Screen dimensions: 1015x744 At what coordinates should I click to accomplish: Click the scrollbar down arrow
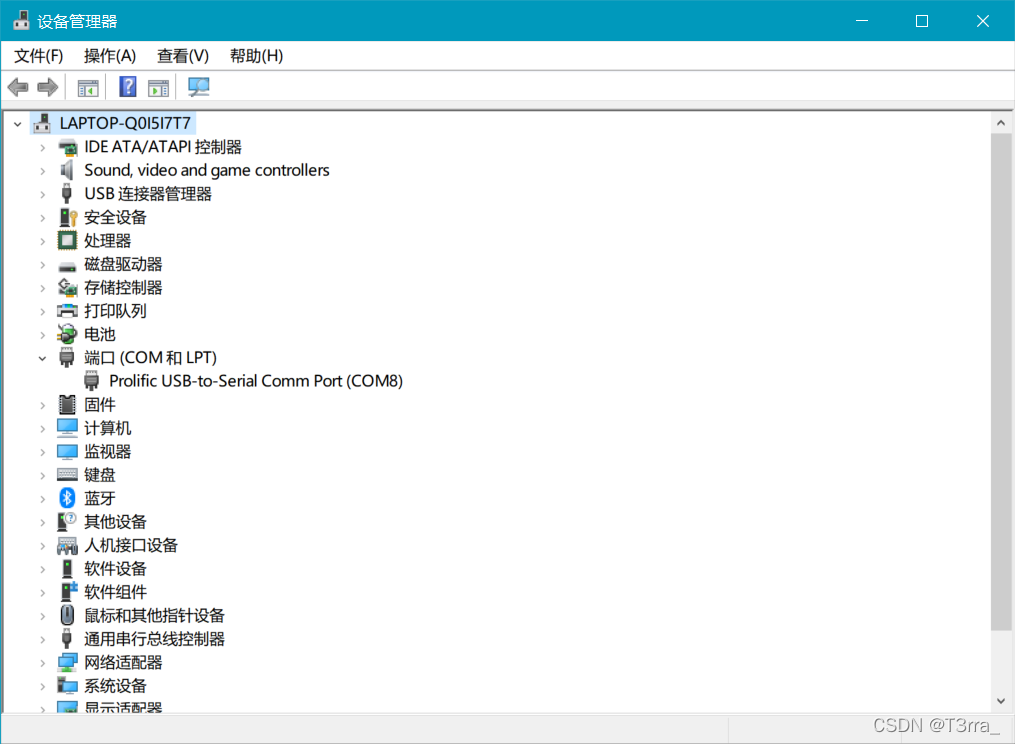tap(1001, 701)
